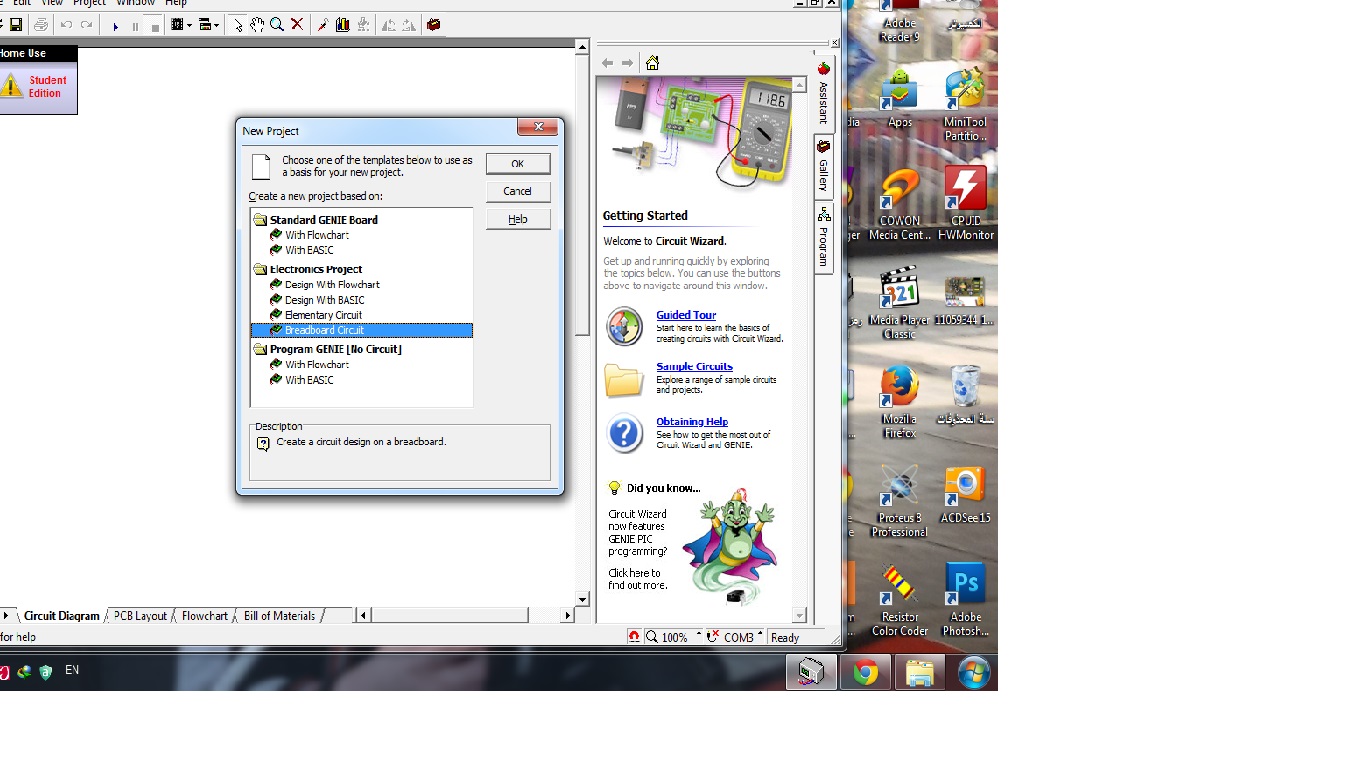
Task: Select With Flowchart under Standard GENIE Board
Action: (310, 235)
